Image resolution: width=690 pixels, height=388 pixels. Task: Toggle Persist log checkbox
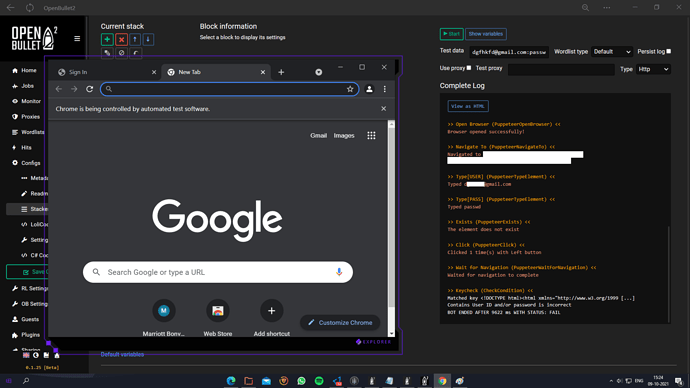click(668, 51)
